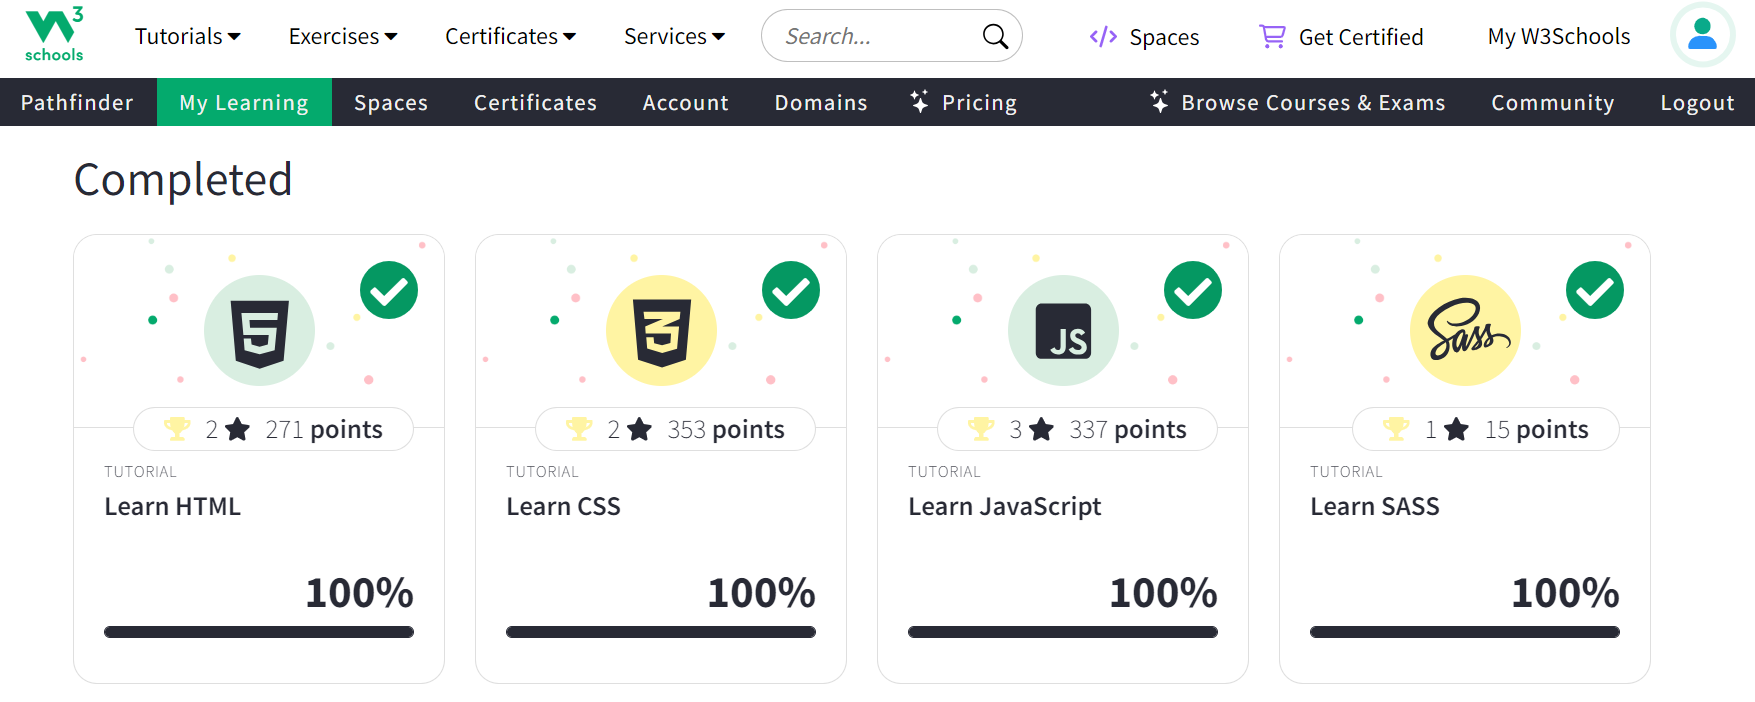The width and height of the screenshot is (1755, 702).
Task: Click the Learn JavaScript progress bar
Action: [1063, 632]
